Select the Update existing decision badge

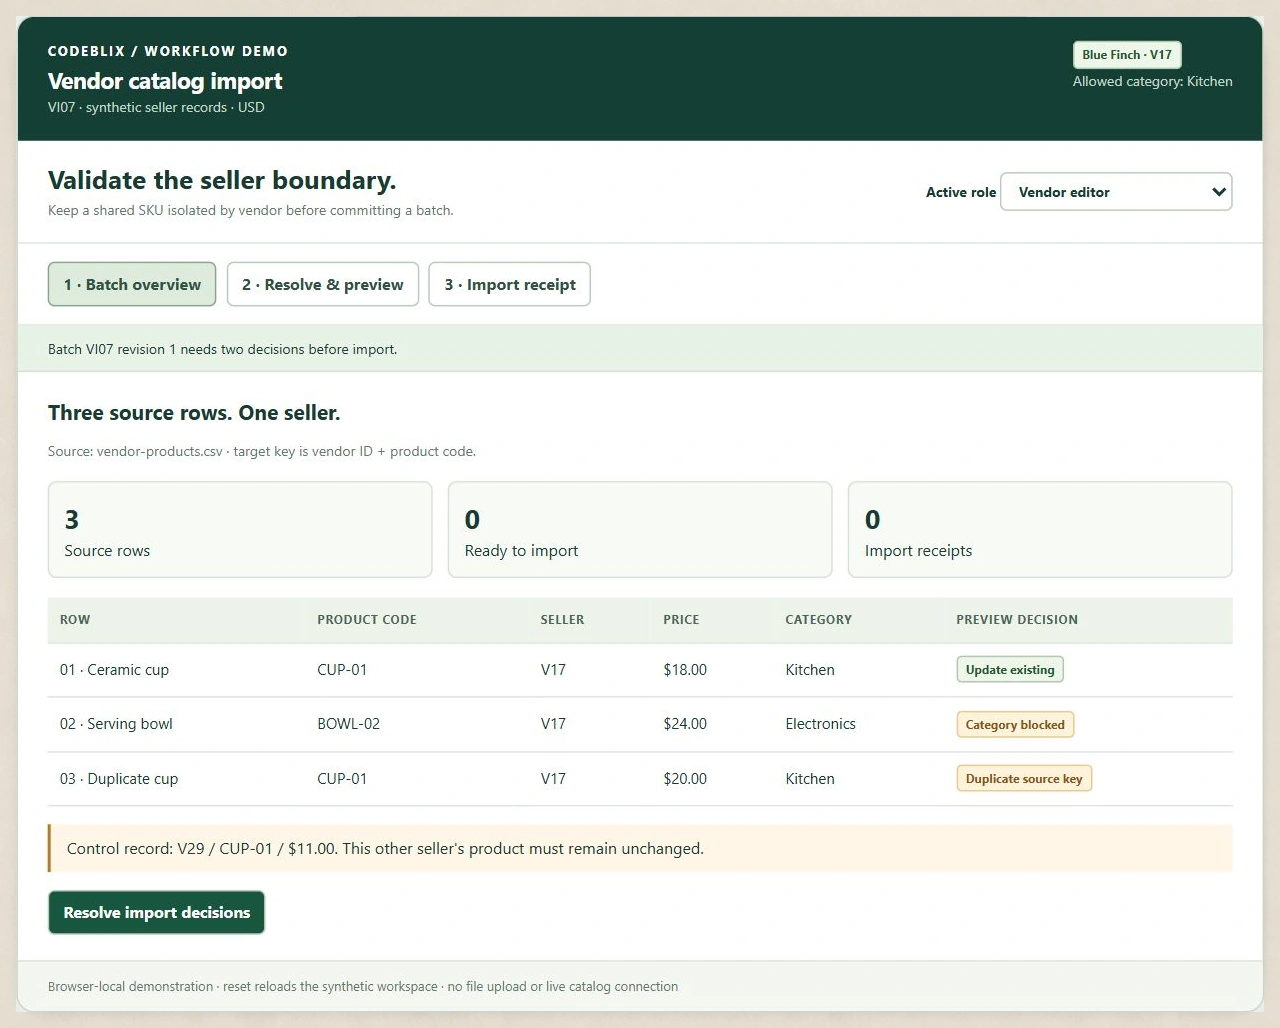click(x=1010, y=670)
